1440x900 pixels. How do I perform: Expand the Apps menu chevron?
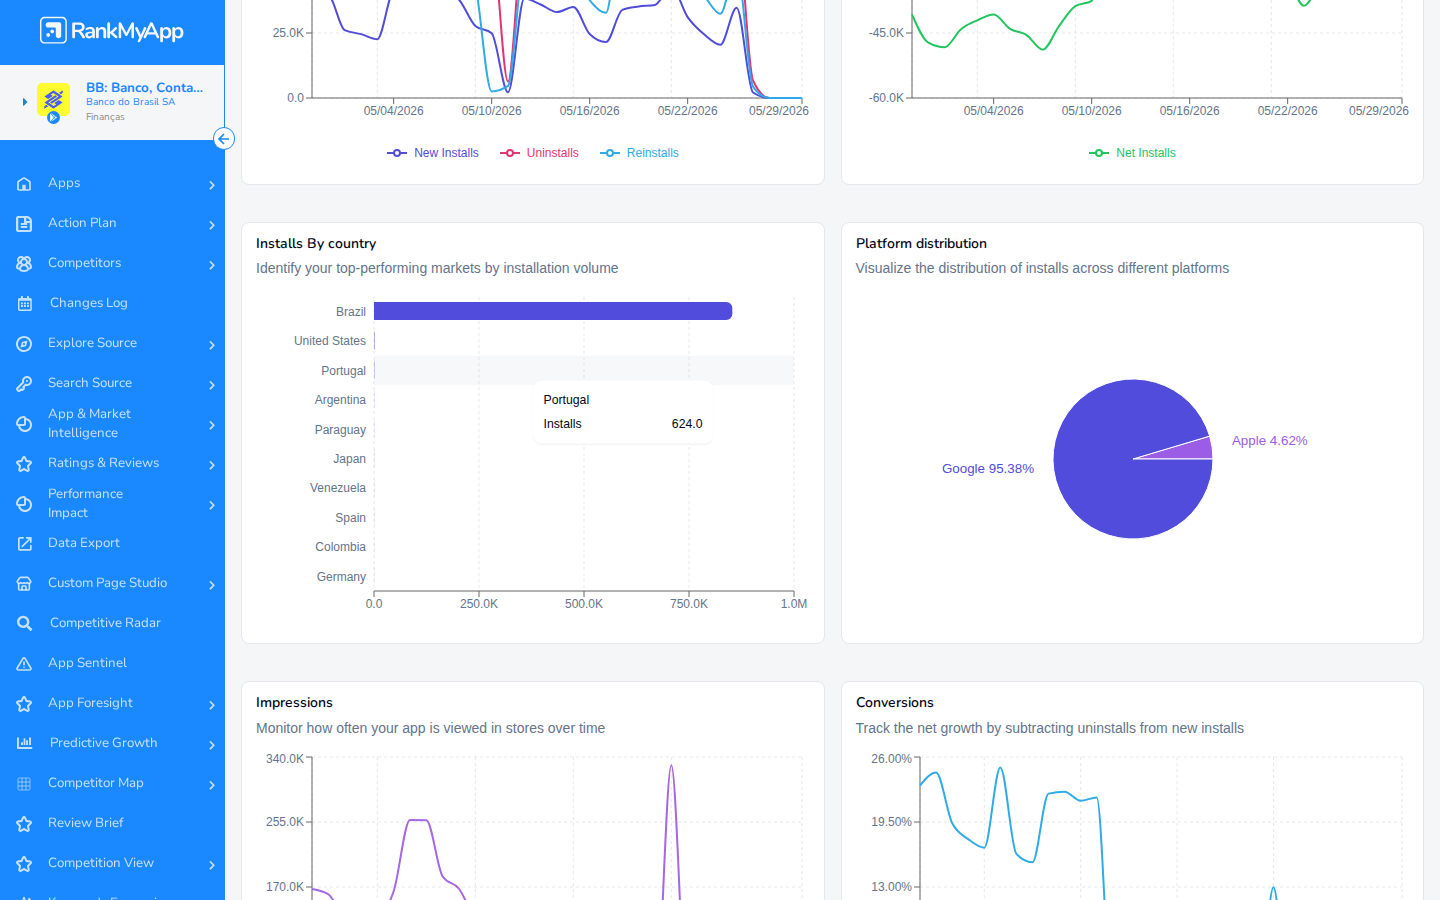[212, 185]
